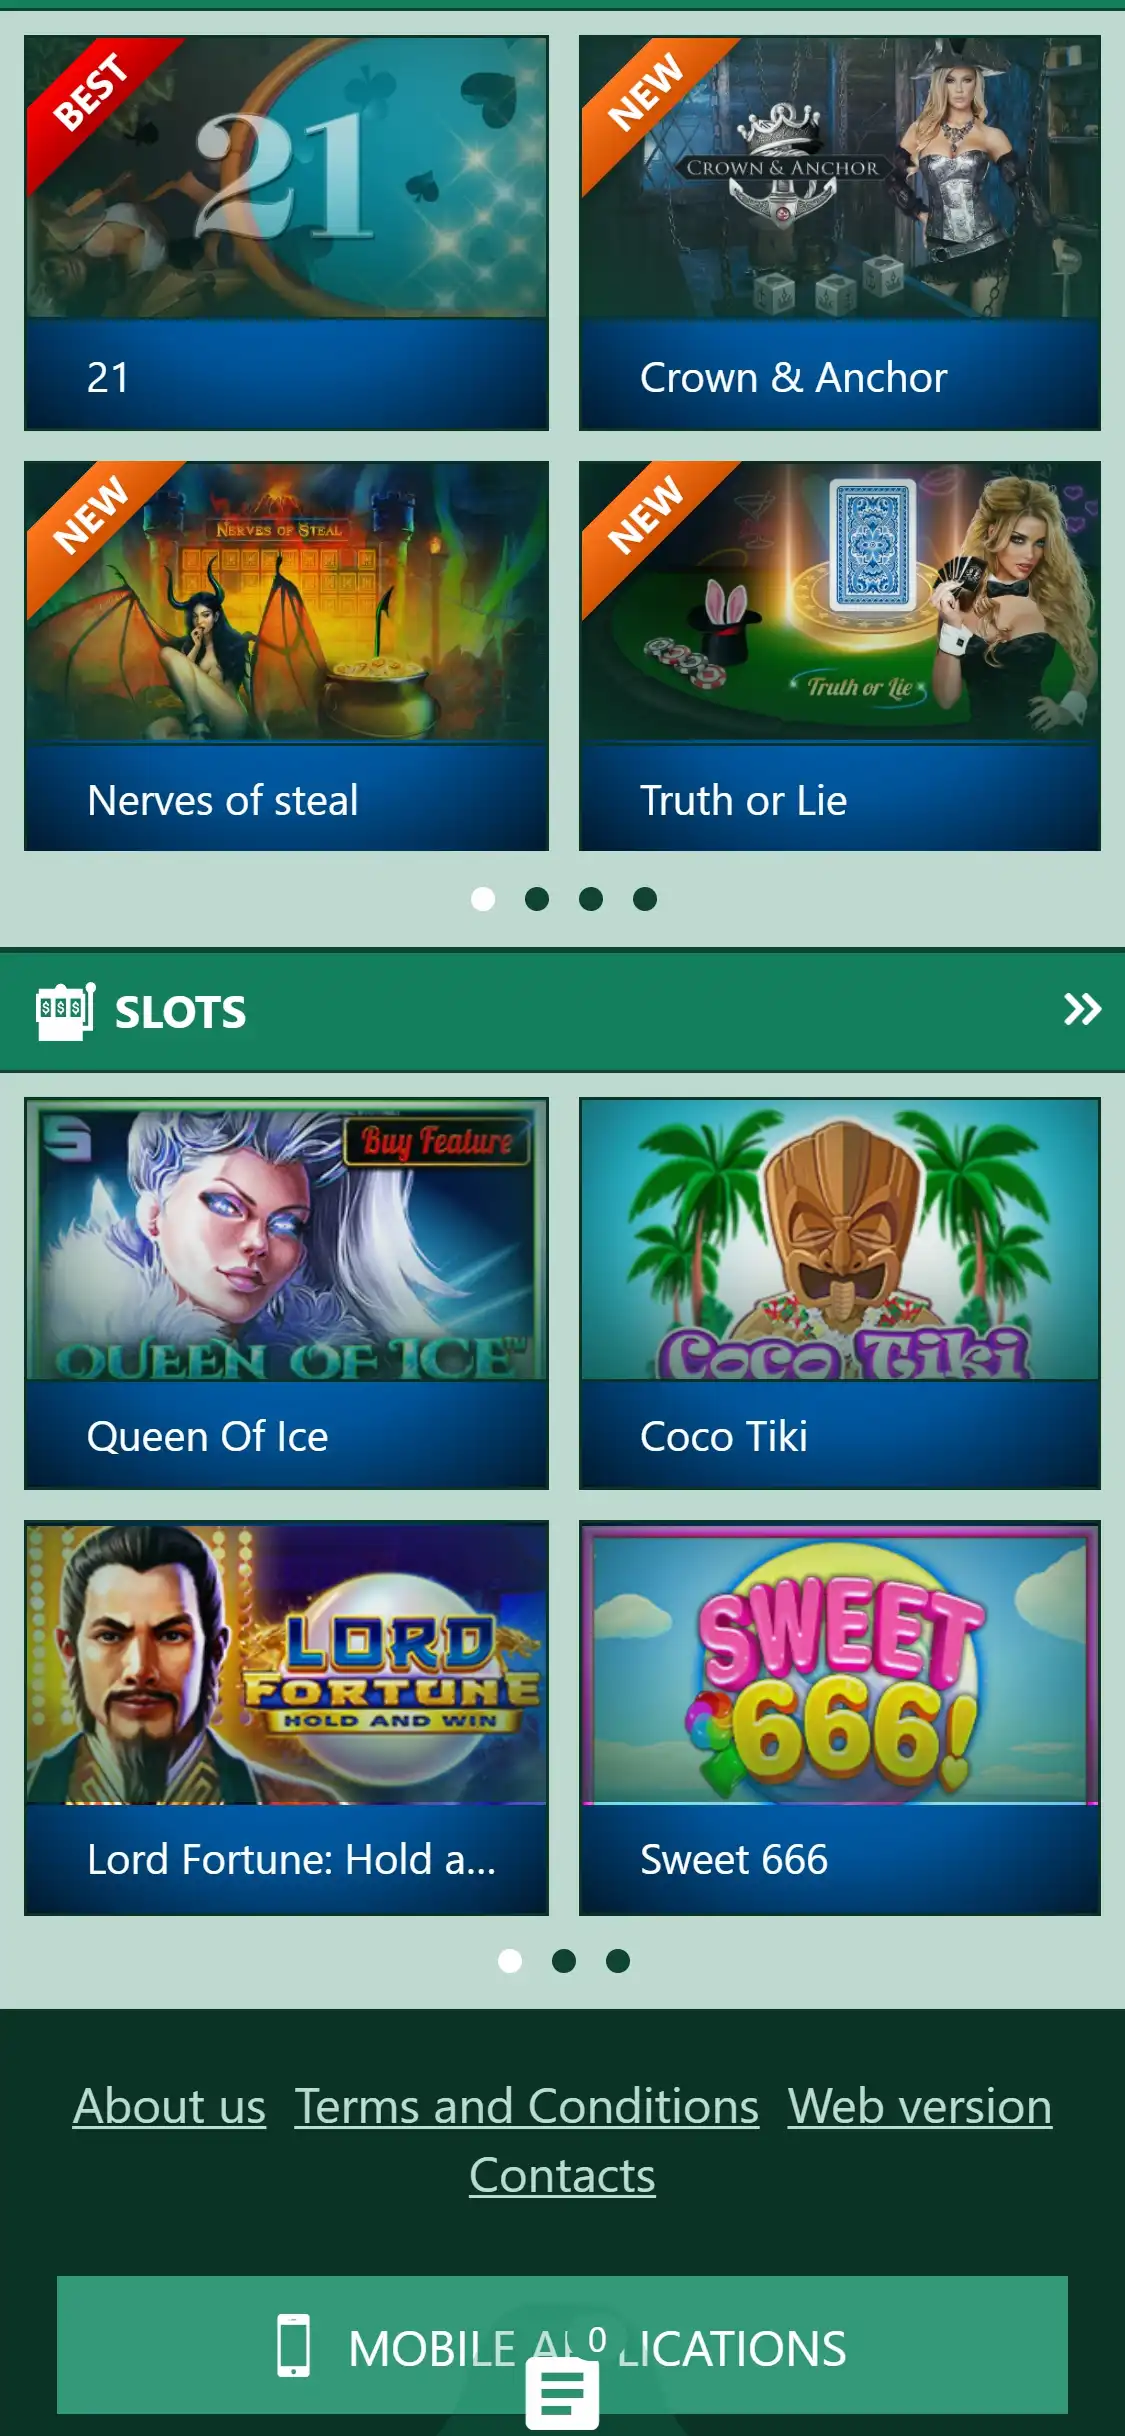This screenshot has width=1125, height=2436.
Task: Open the Contacts link
Action: point(562,2175)
